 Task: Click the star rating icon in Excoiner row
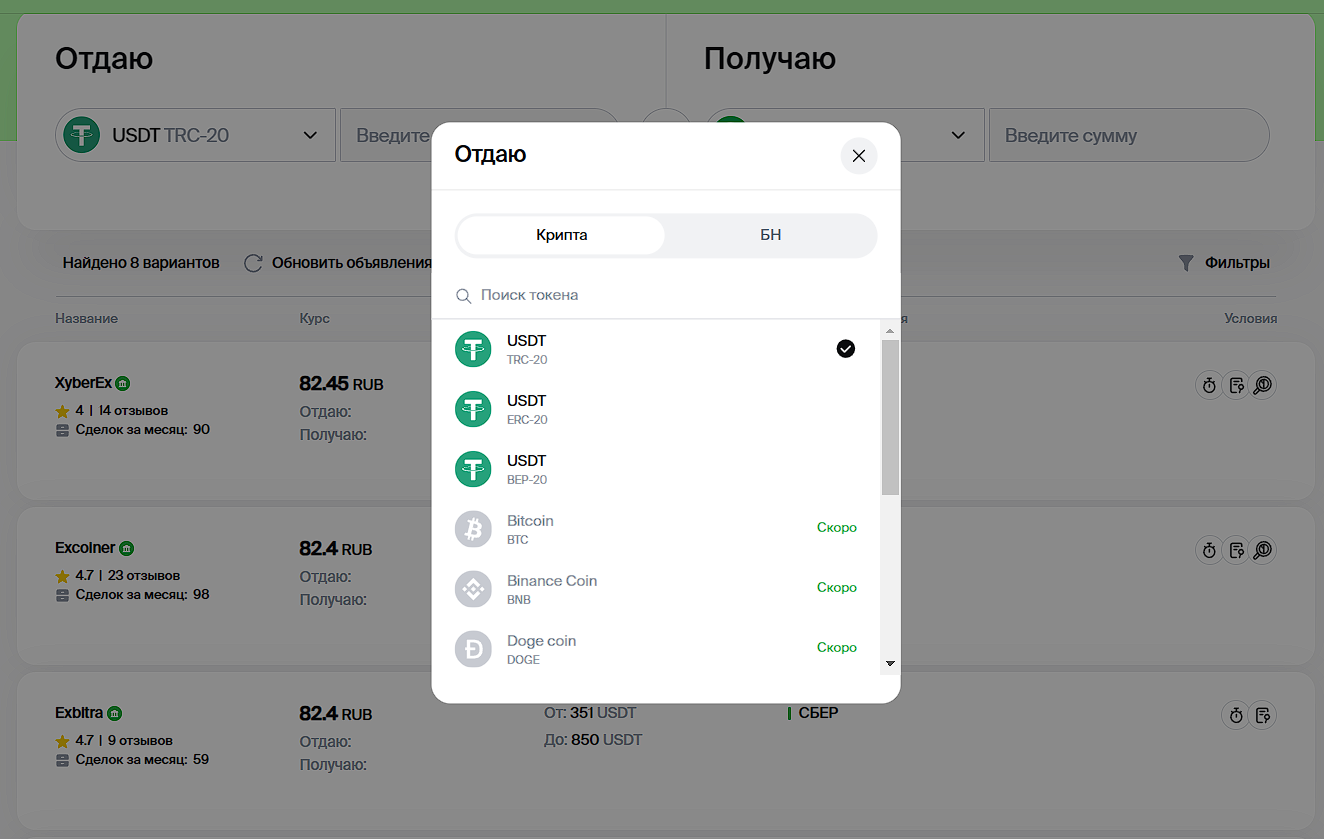[x=62, y=576]
